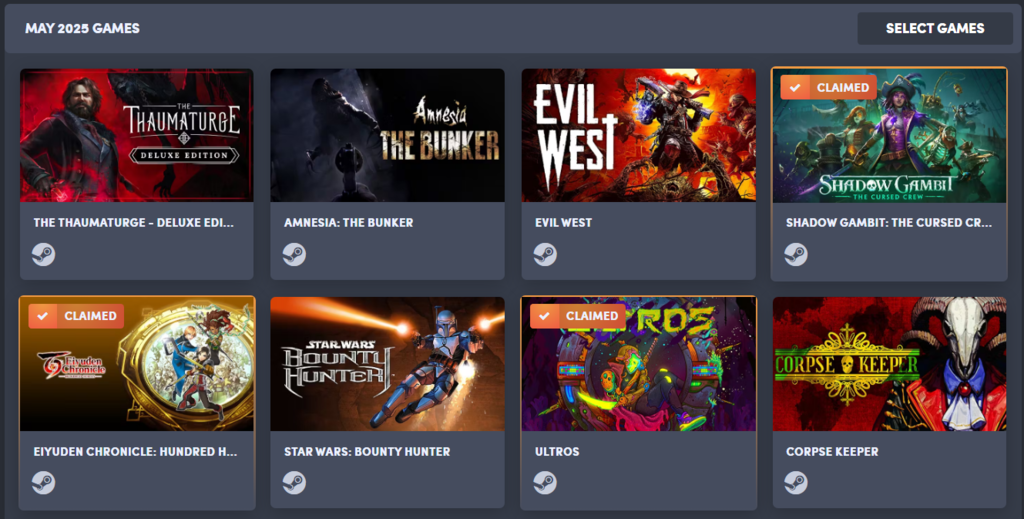Click the Evil West title text
The height and width of the screenshot is (519, 1024).
coord(564,223)
